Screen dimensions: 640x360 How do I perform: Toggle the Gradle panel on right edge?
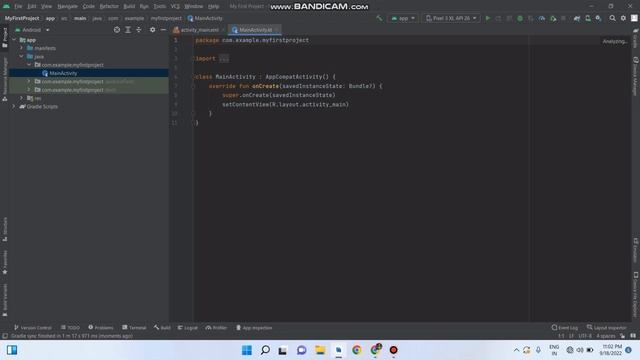(x=636, y=38)
